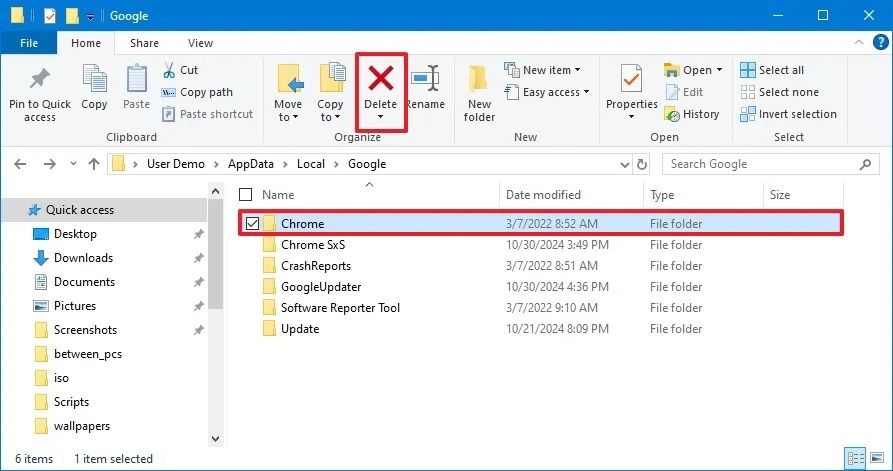Sort by the Type column header
893x471 pixels.
point(662,195)
